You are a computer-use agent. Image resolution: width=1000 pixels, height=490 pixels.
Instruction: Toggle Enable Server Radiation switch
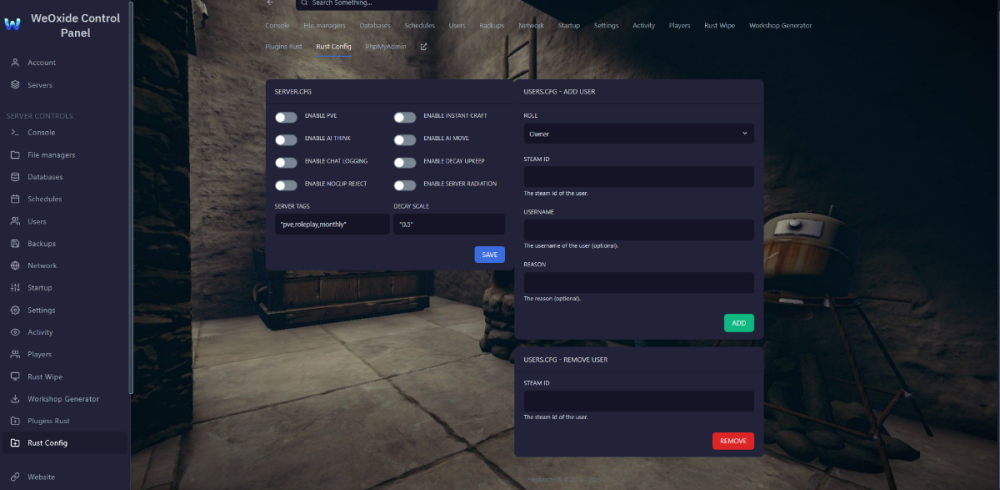[x=404, y=185]
